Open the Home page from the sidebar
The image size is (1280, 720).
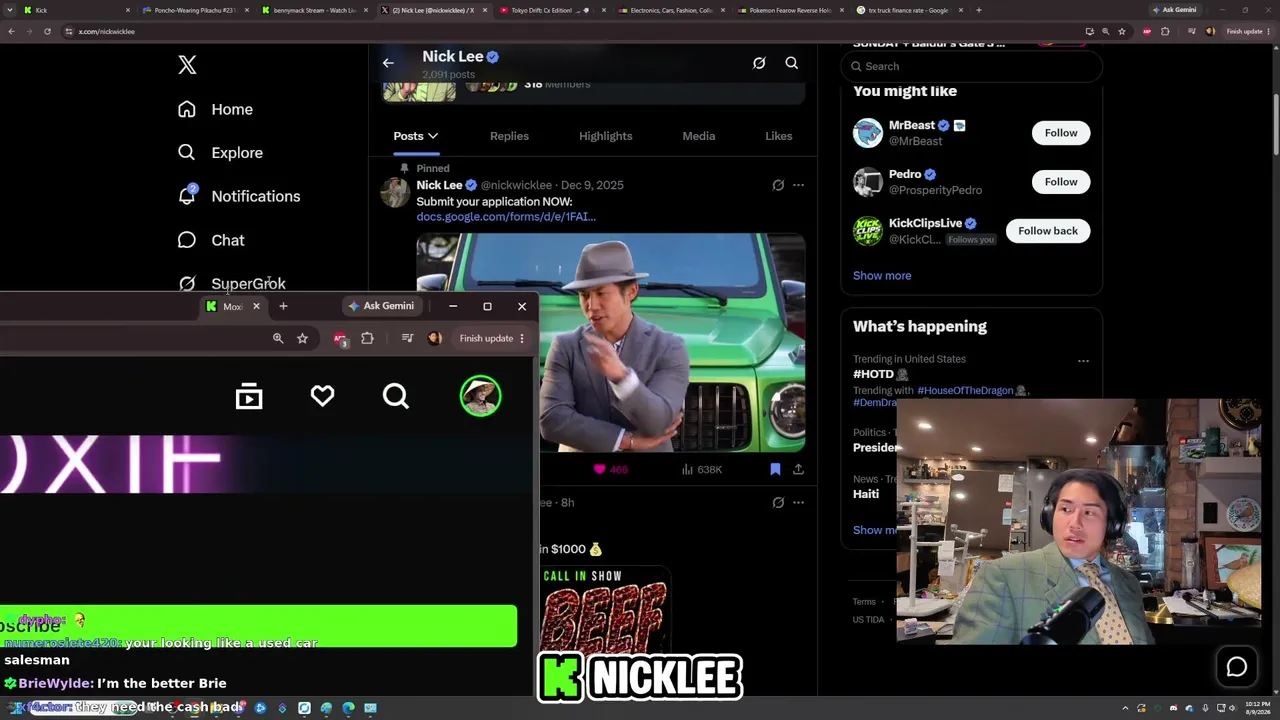[215, 109]
